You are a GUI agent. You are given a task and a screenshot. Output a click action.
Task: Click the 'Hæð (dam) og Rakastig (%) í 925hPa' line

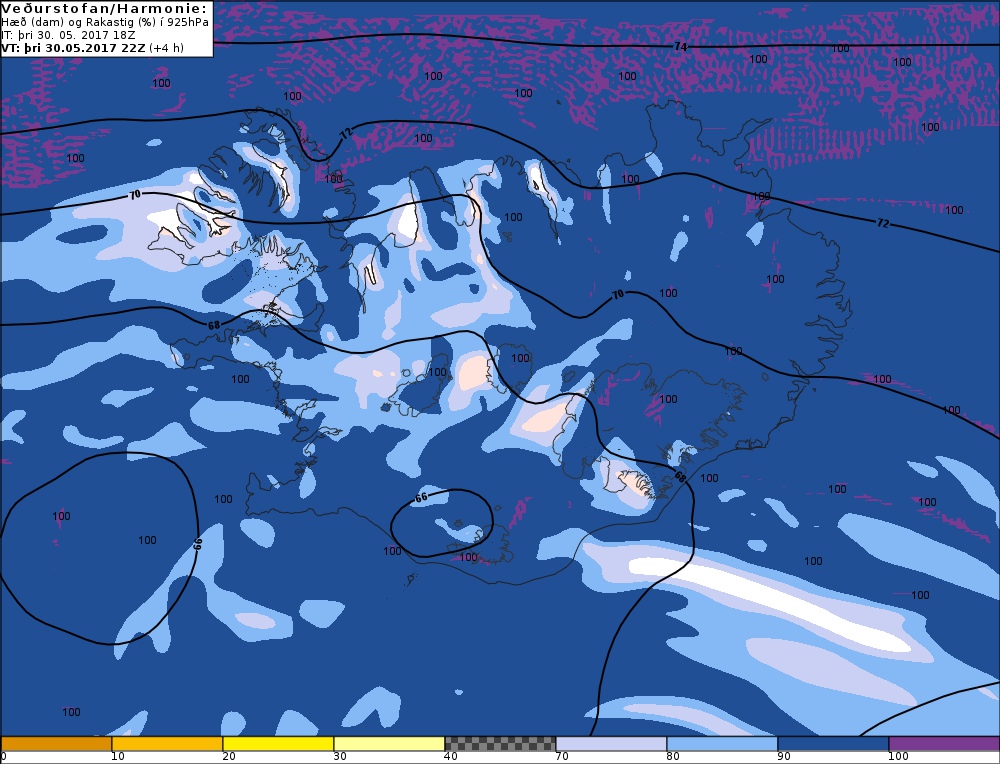(105, 22)
